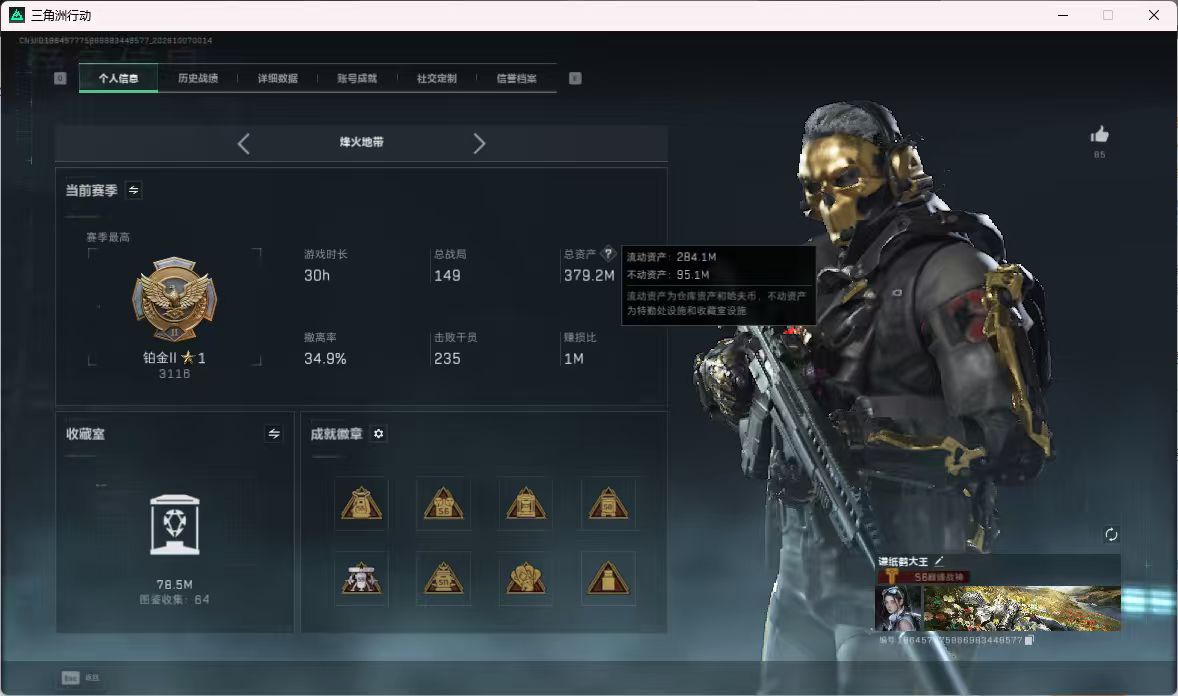Click the 不动资产 95.1M tooltip line
This screenshot has height=696, width=1178.
click(x=668, y=275)
